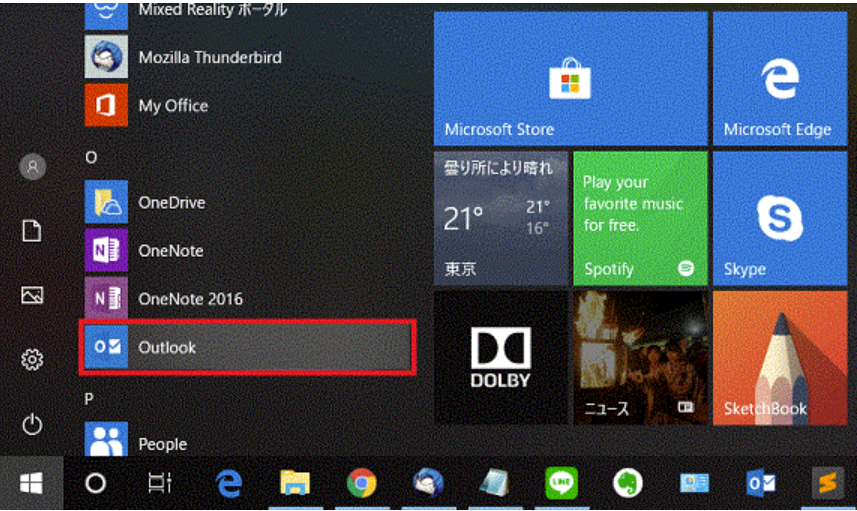The width and height of the screenshot is (857, 511).
Task: Click the Windows Start button
Action: (31, 483)
